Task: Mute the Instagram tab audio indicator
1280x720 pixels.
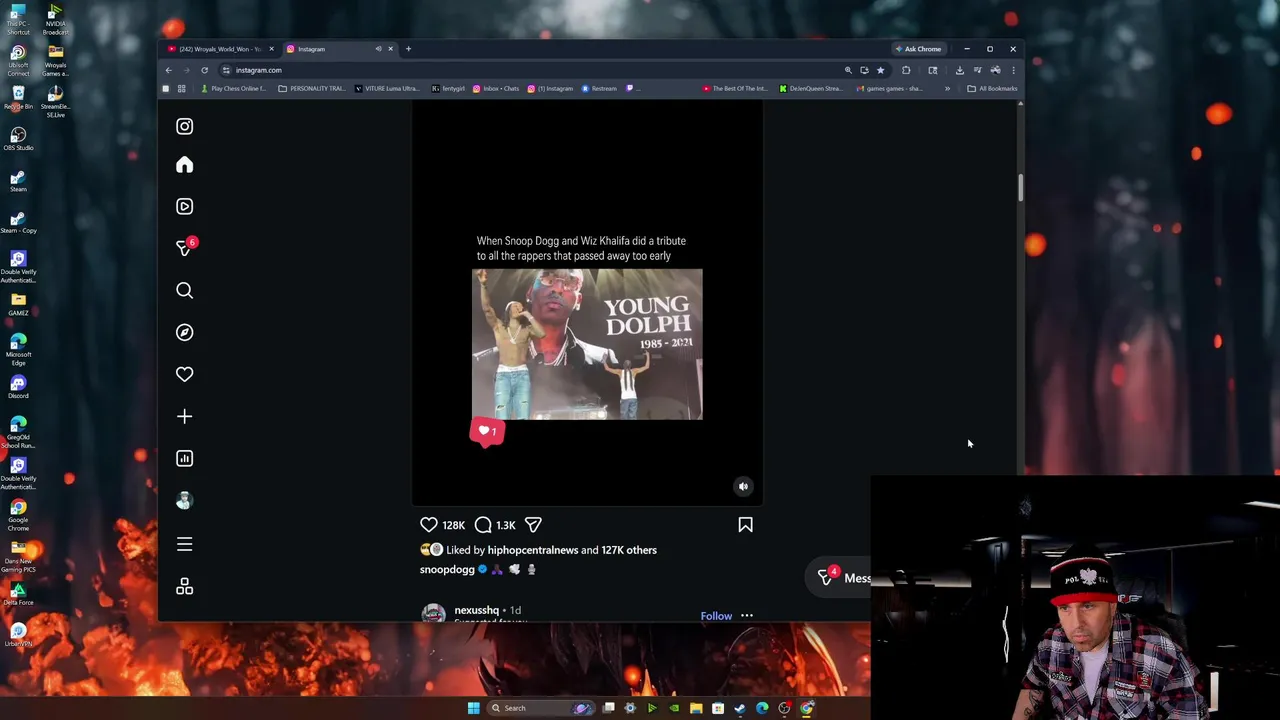Action: pos(378,49)
